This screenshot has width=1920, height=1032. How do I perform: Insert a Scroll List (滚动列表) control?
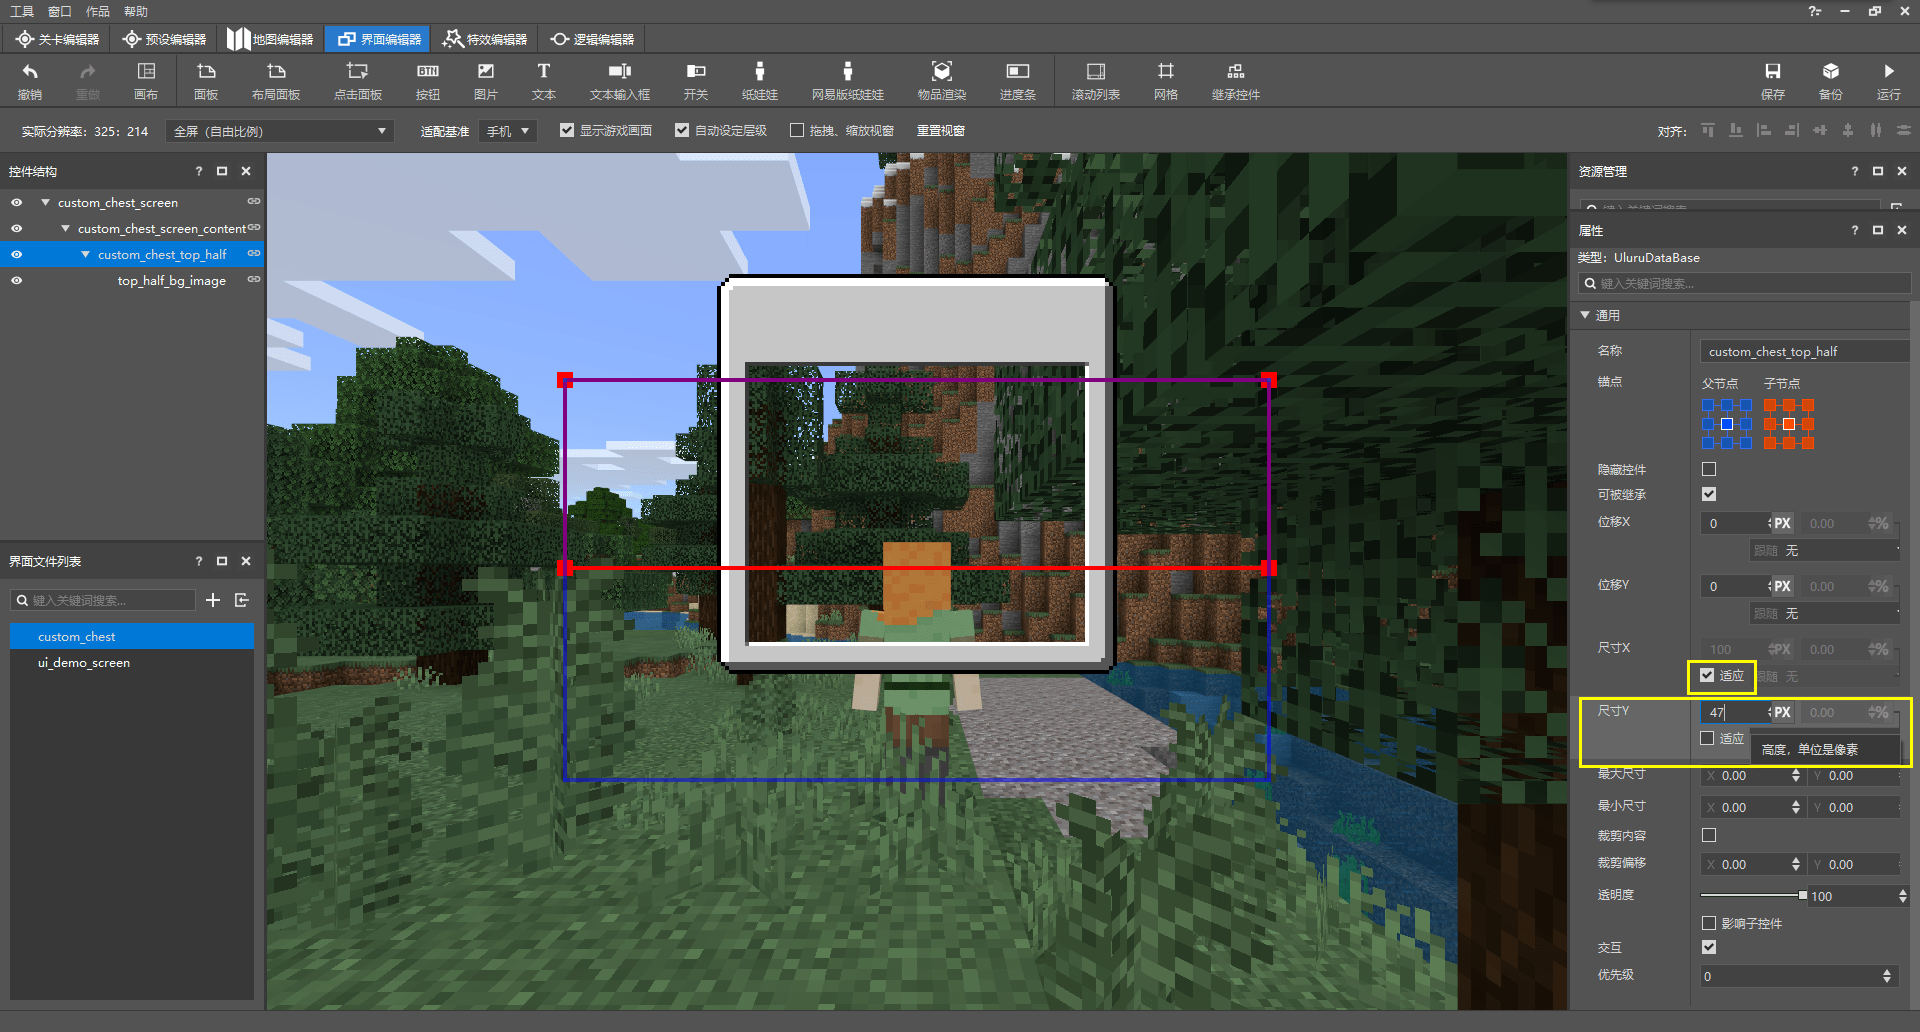(1096, 81)
